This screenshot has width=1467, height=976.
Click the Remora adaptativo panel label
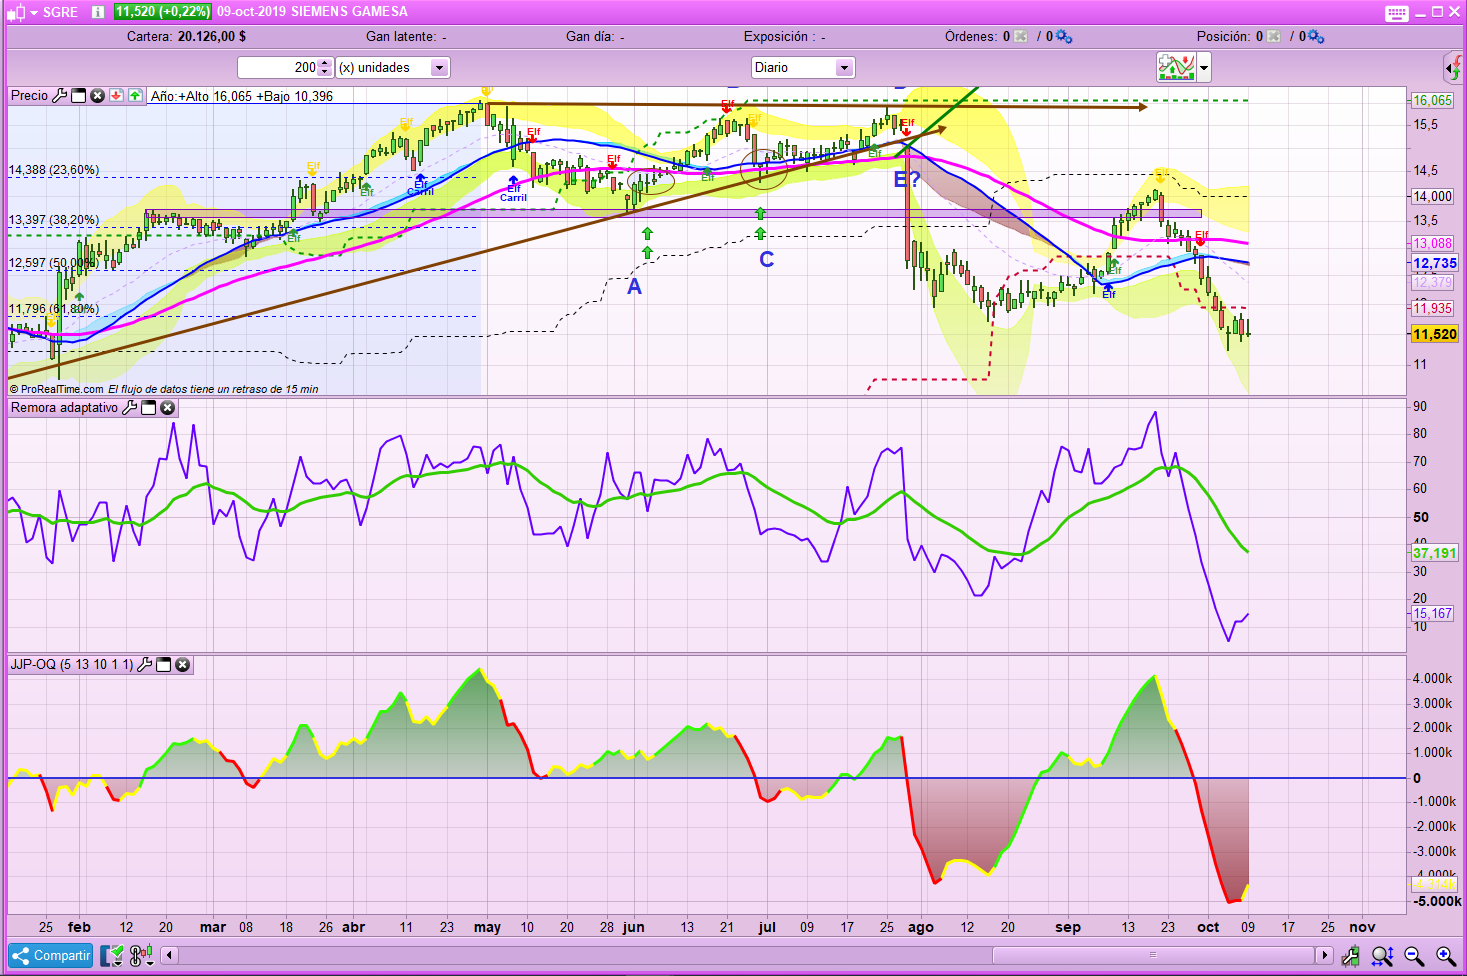click(64, 408)
